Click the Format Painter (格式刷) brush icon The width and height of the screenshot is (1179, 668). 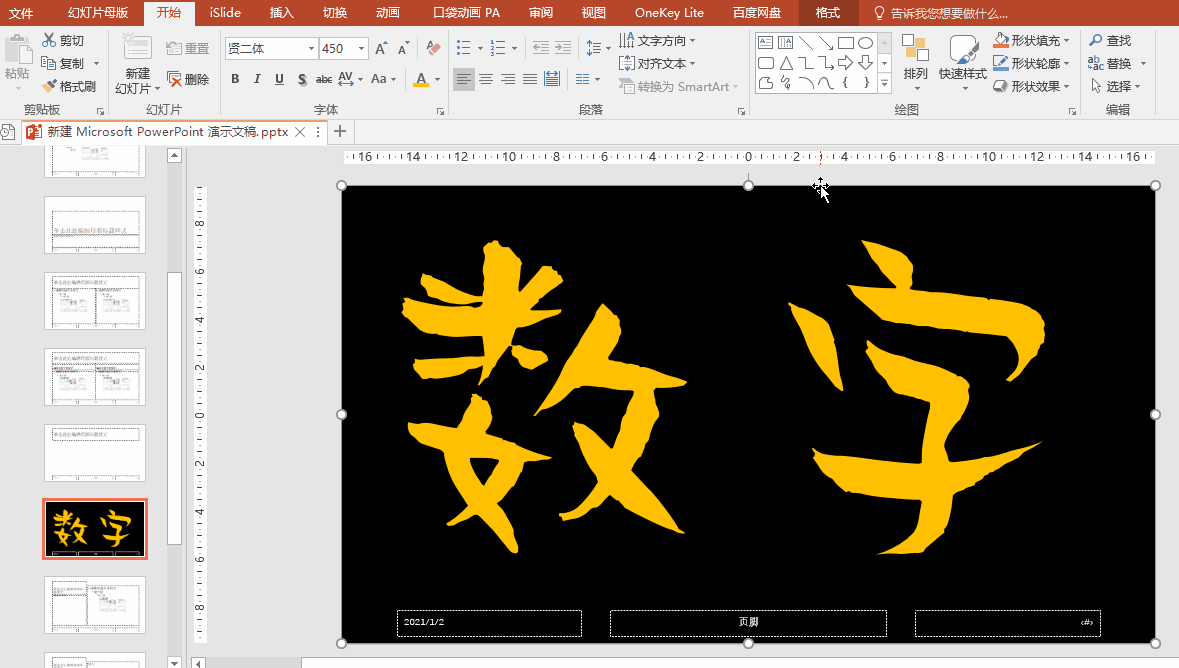pos(50,87)
